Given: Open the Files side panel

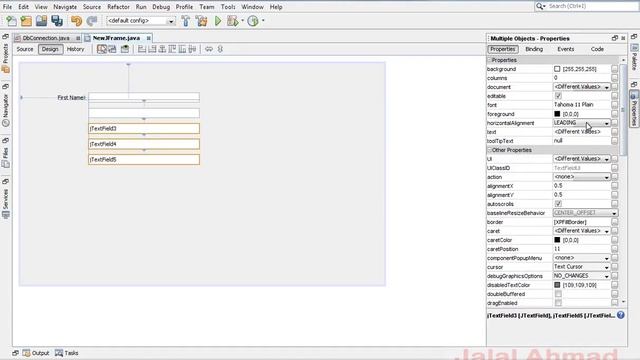Looking at the screenshot, I should pyautogui.click(x=5, y=157).
